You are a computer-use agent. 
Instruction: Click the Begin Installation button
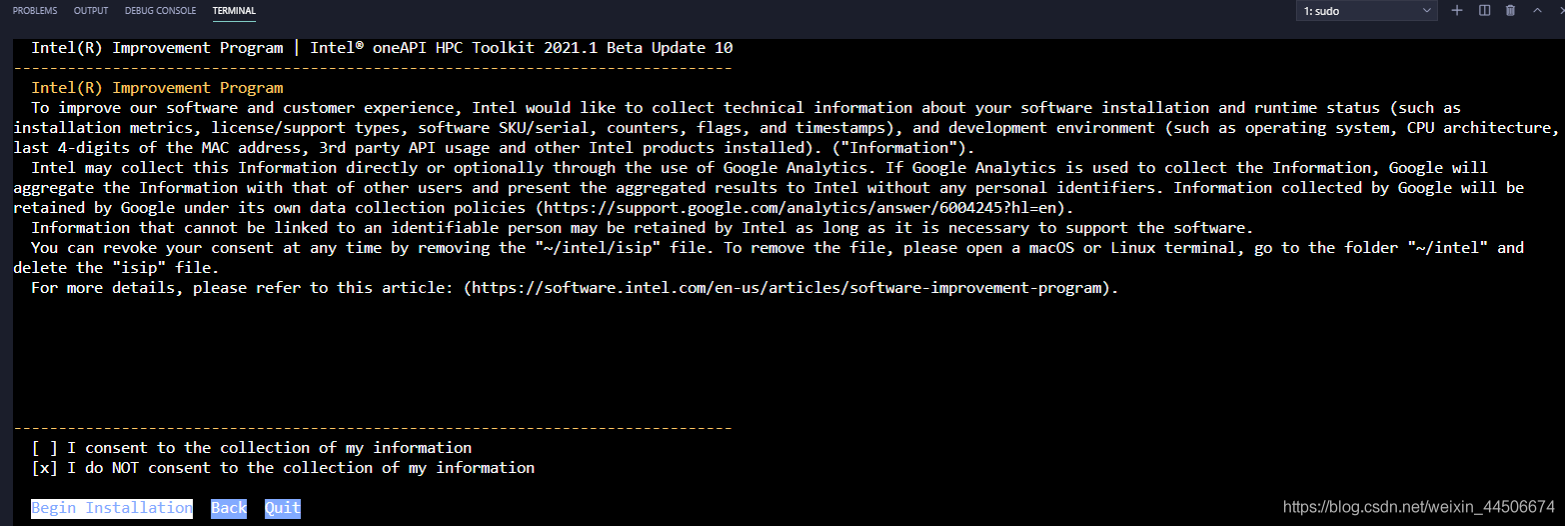[112, 508]
